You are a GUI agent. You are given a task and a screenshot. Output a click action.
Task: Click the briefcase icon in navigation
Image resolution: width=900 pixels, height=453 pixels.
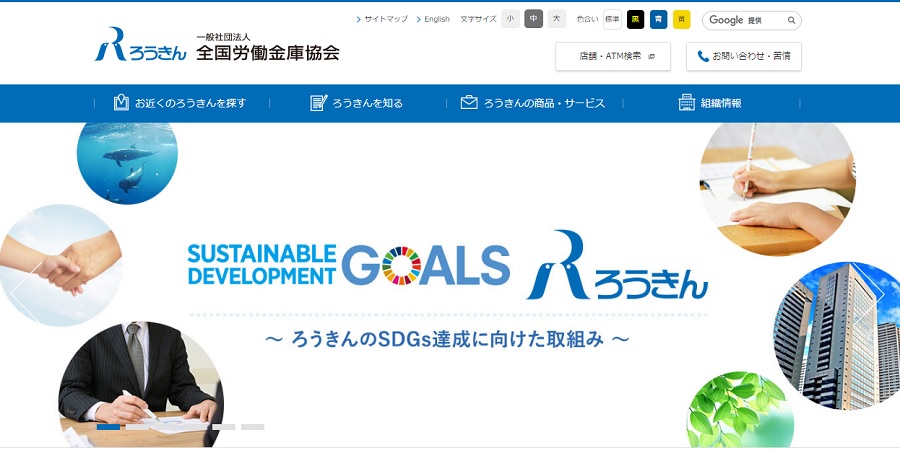tap(469, 103)
